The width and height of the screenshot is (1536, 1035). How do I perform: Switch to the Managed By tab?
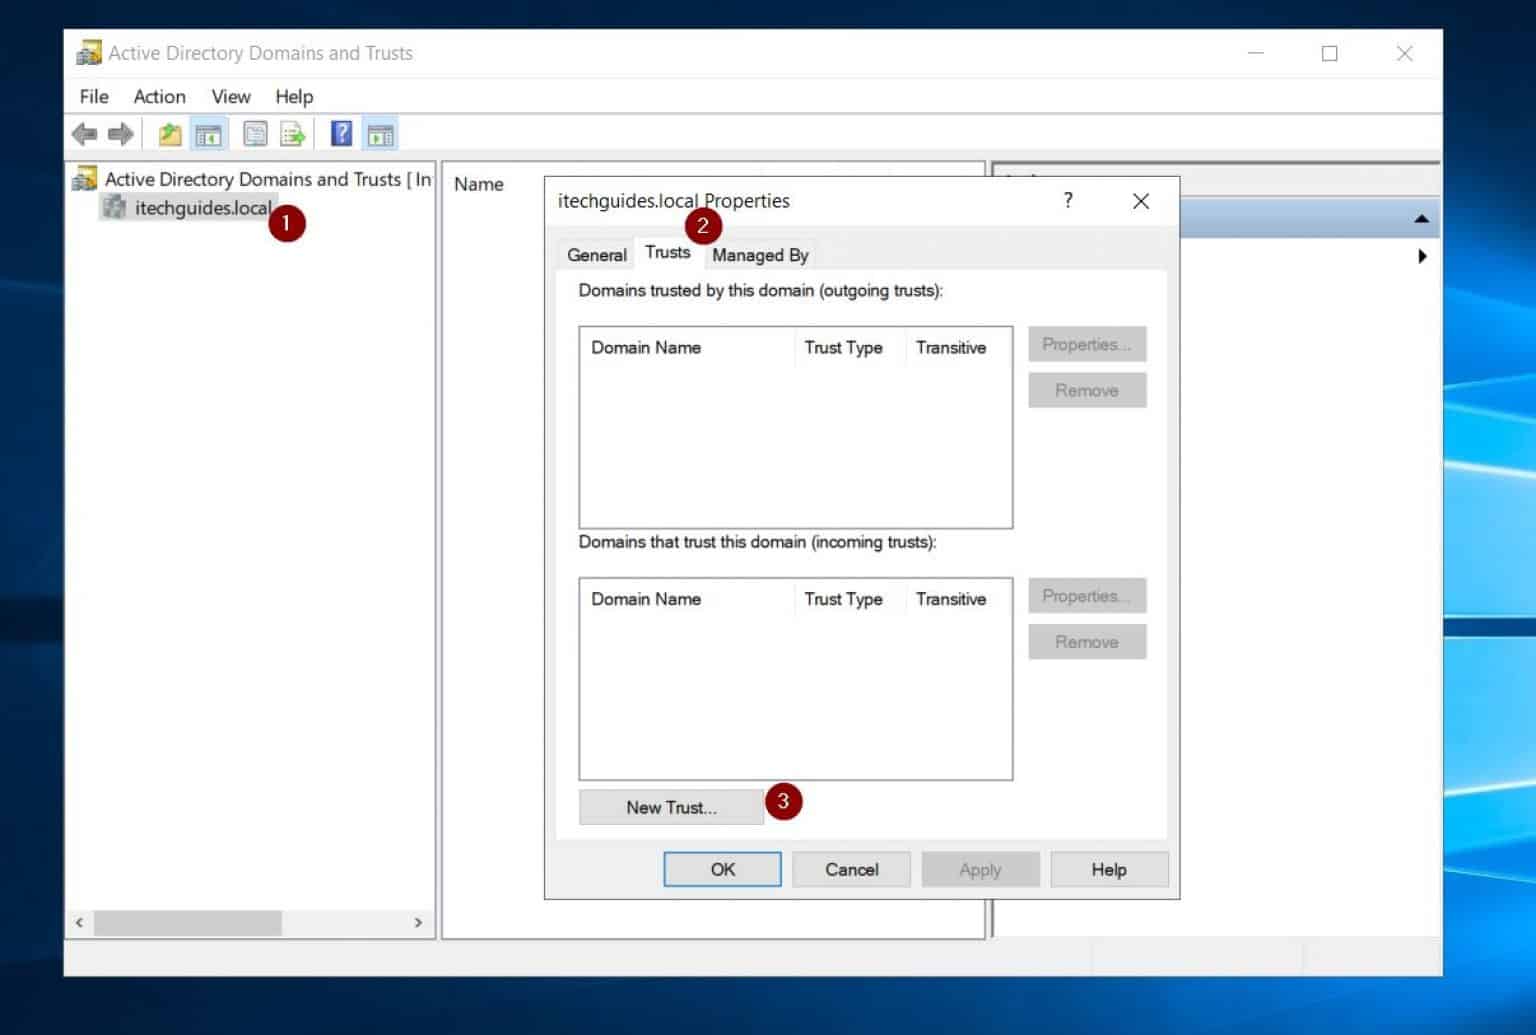click(760, 255)
